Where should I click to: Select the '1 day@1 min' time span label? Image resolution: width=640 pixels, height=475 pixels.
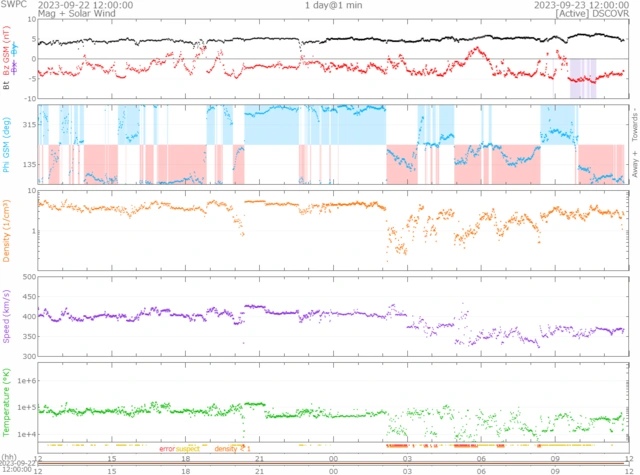coord(334,5)
